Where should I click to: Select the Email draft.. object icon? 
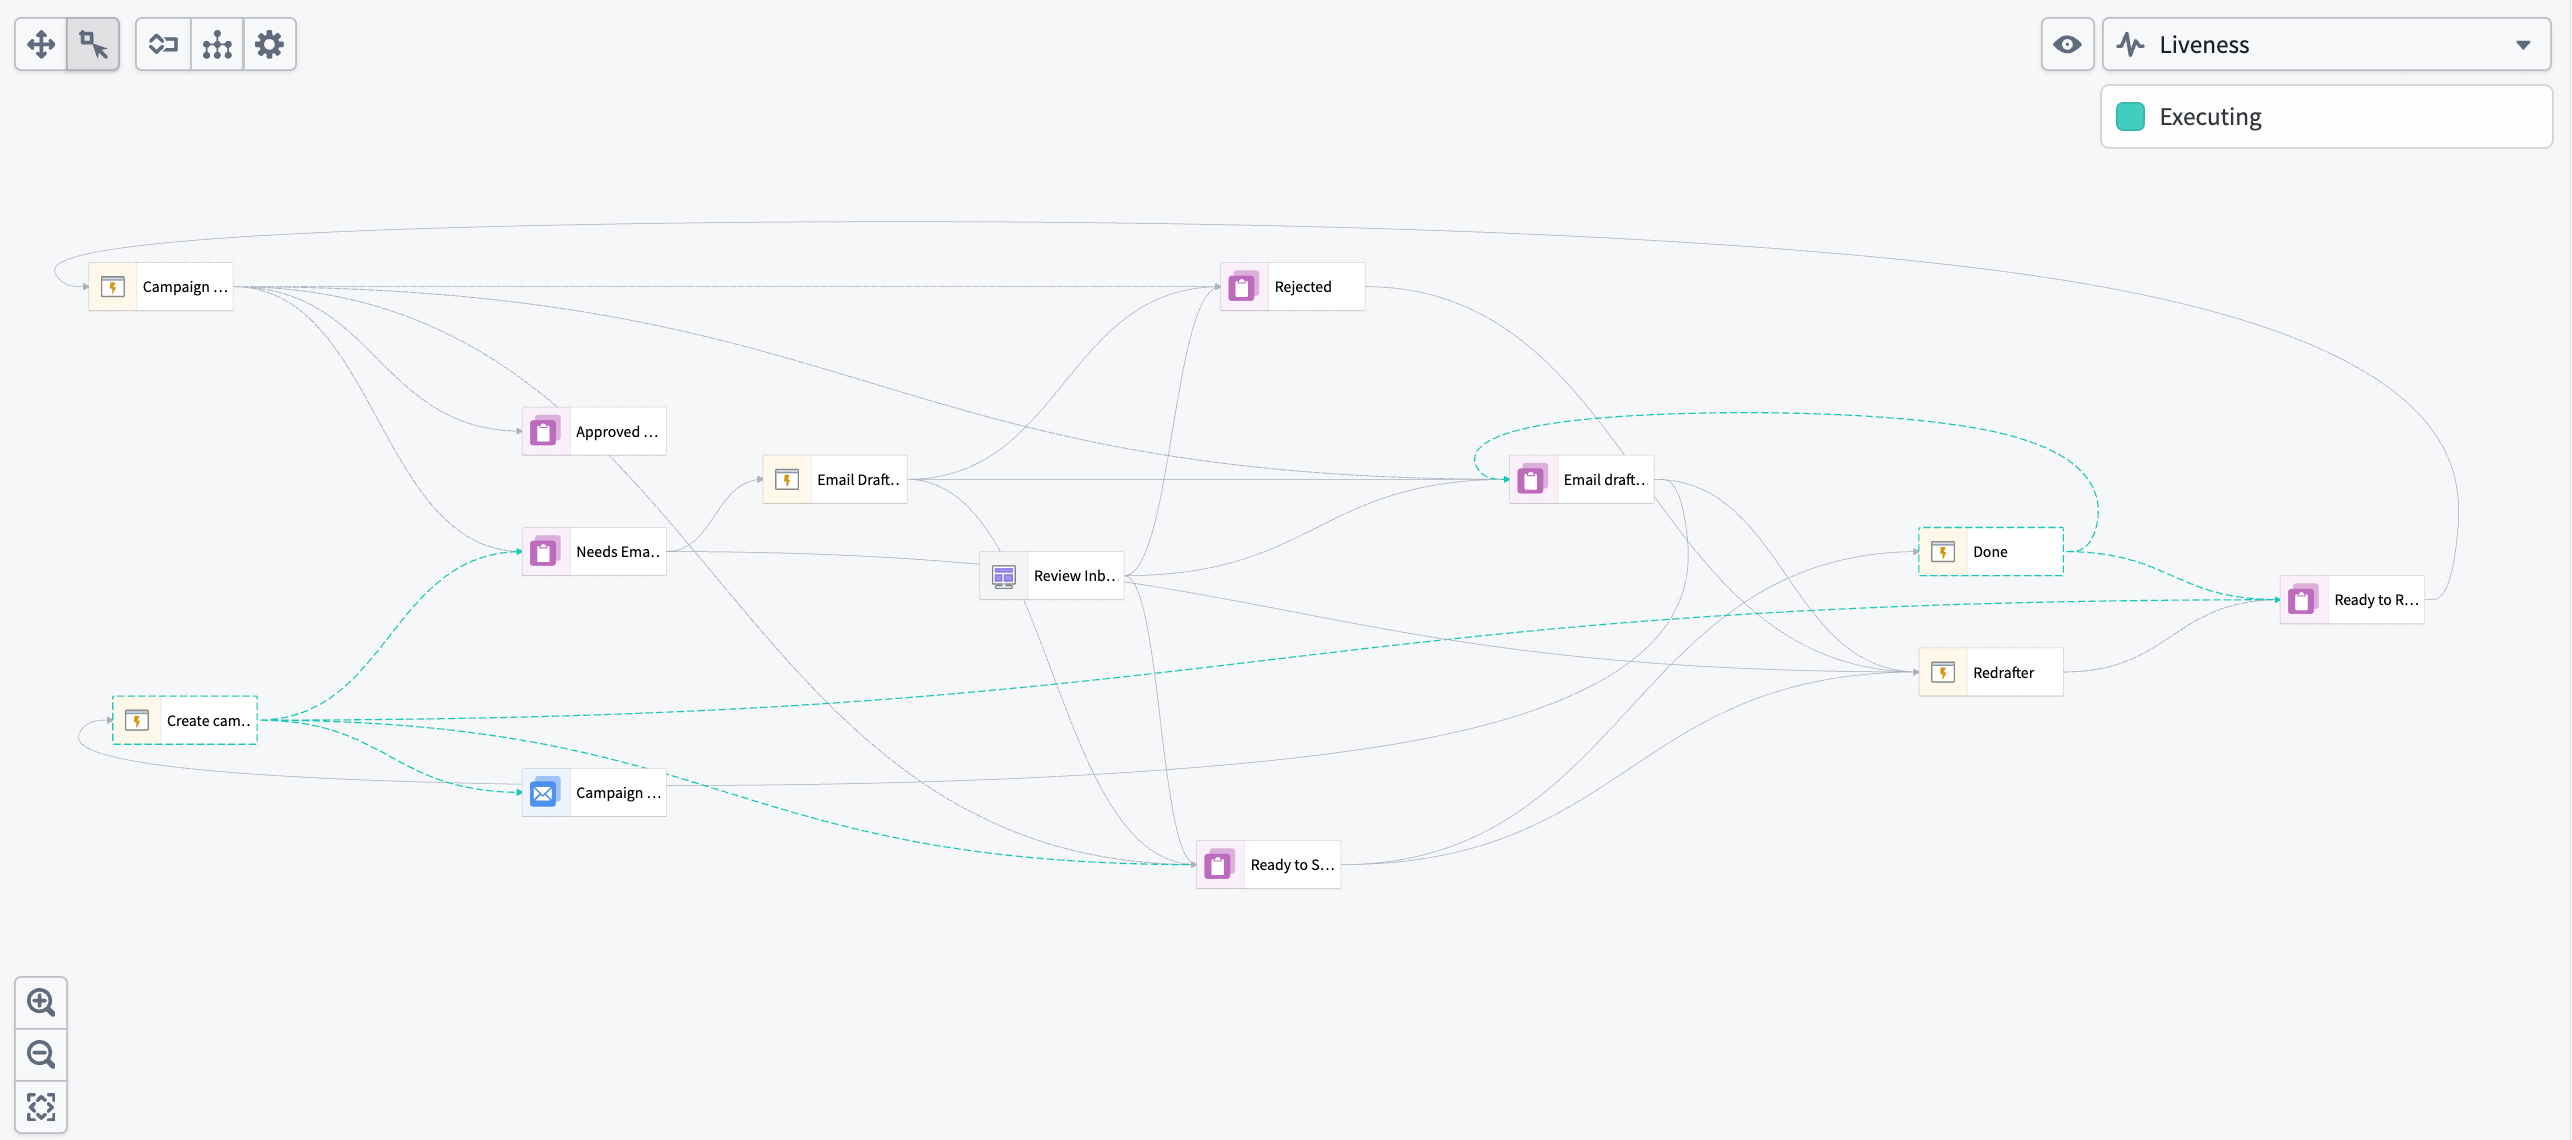pos(1533,480)
